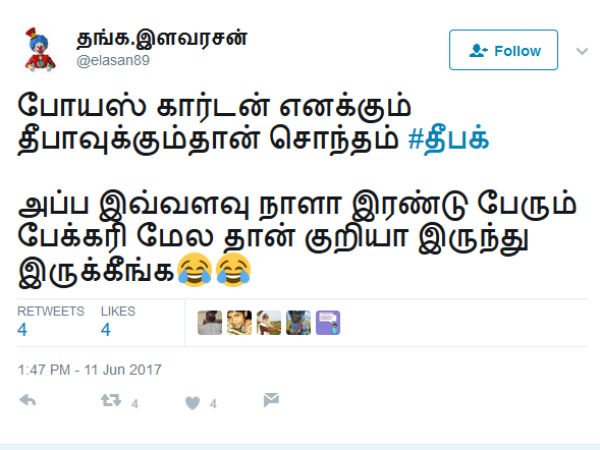Follow the @elasan89 account
Image resolution: width=600 pixels, height=450 pixels.
pos(503,50)
